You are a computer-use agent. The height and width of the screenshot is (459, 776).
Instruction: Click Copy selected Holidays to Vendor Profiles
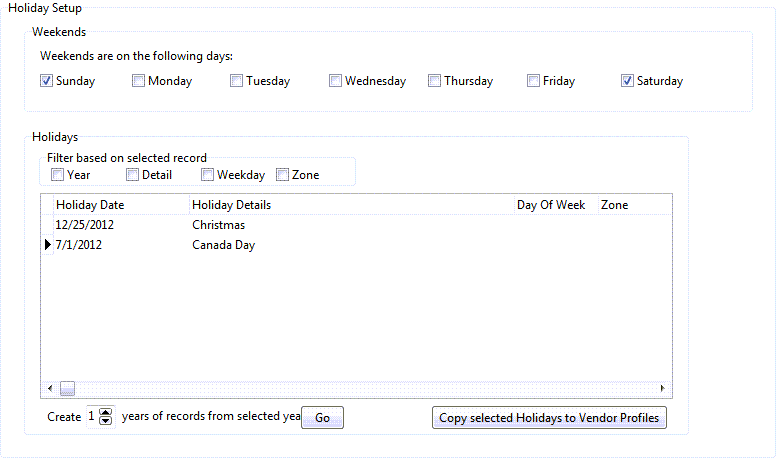549,418
